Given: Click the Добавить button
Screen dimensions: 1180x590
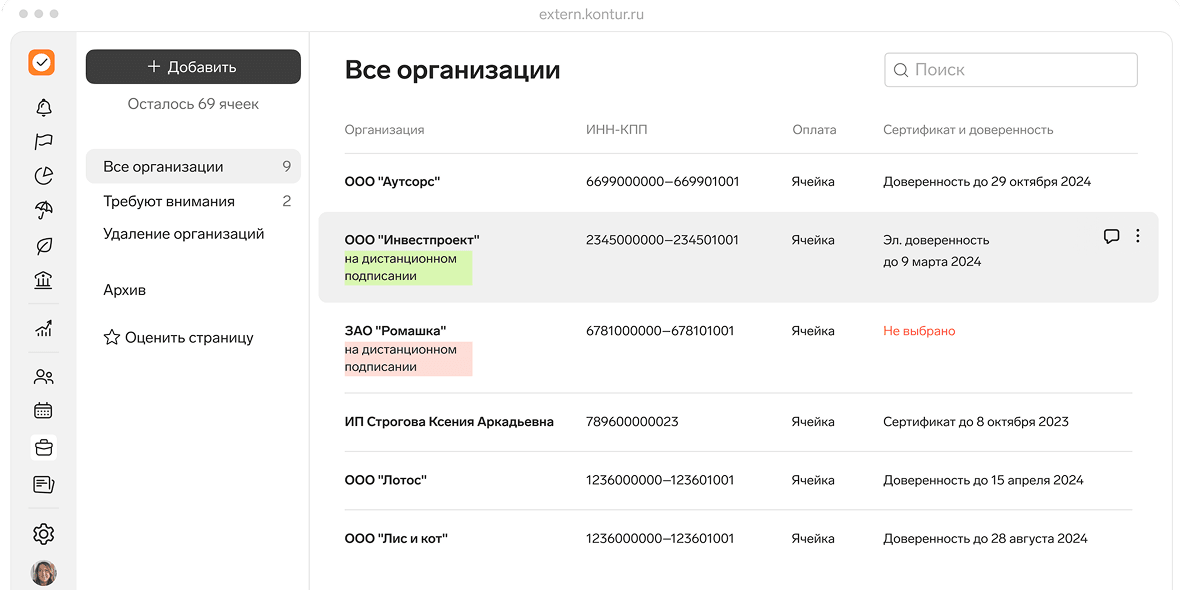Looking at the screenshot, I should 193,66.
